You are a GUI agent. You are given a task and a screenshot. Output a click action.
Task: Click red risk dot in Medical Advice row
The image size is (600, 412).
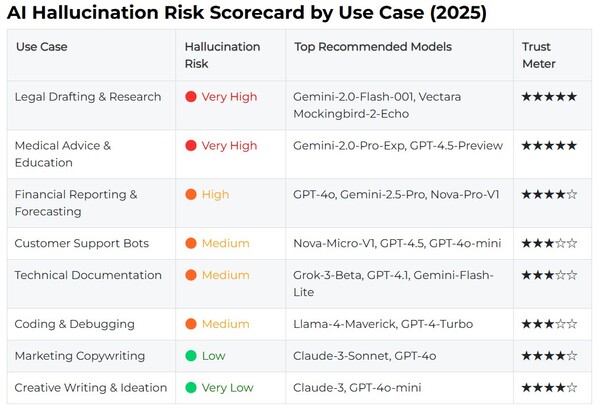[x=191, y=146]
